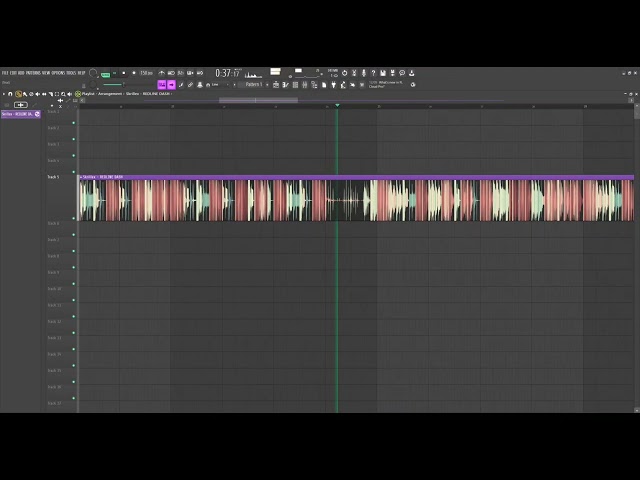Open the playlist options menu arrow

pos(4,94)
